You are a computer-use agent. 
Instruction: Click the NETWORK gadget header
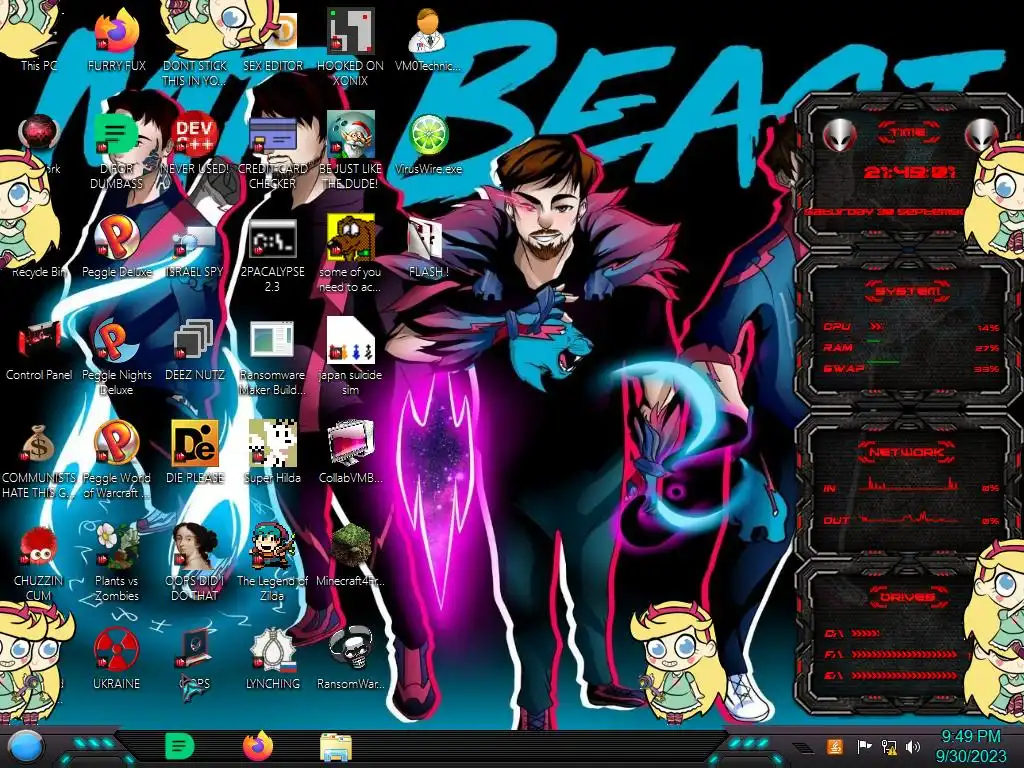click(906, 452)
